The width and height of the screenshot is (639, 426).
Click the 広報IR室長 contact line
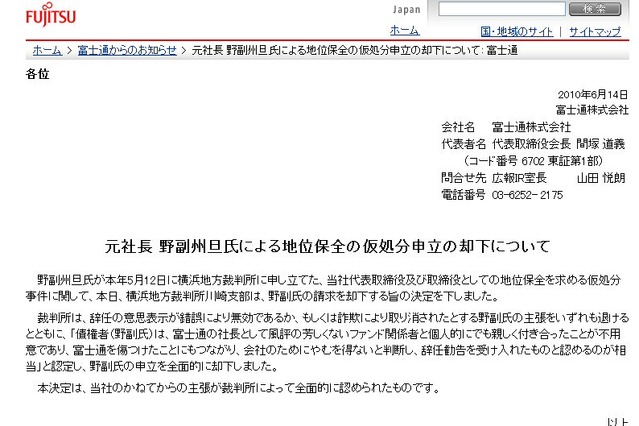point(533,178)
